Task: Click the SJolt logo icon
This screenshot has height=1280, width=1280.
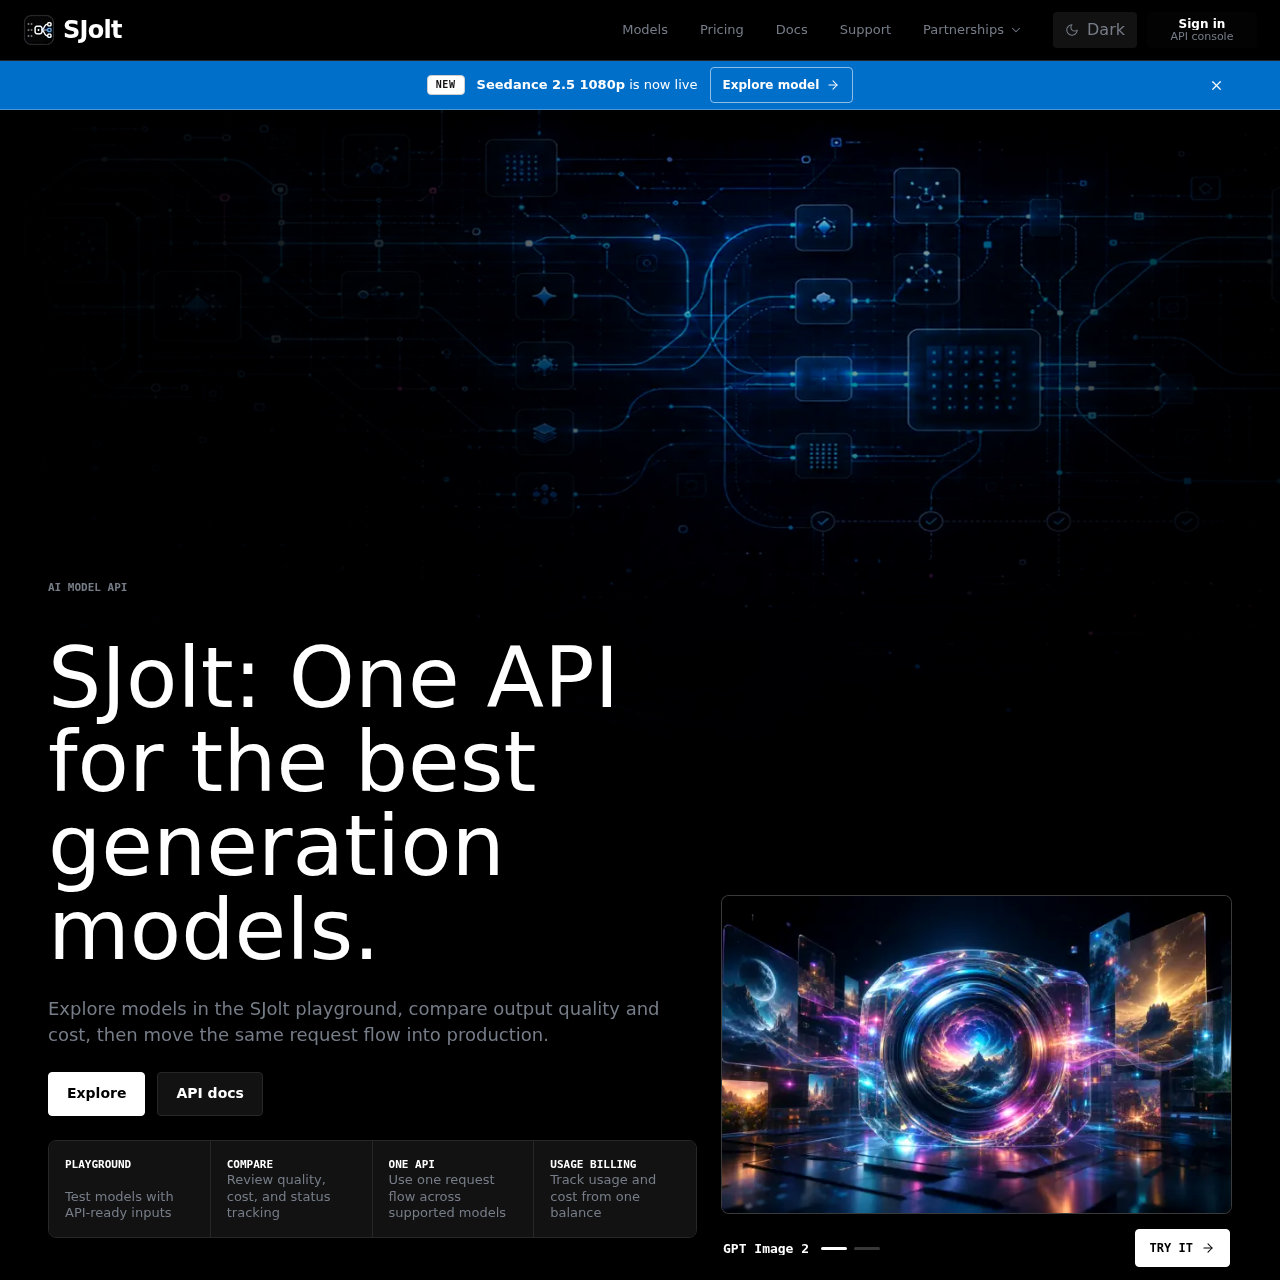Action: click(39, 30)
